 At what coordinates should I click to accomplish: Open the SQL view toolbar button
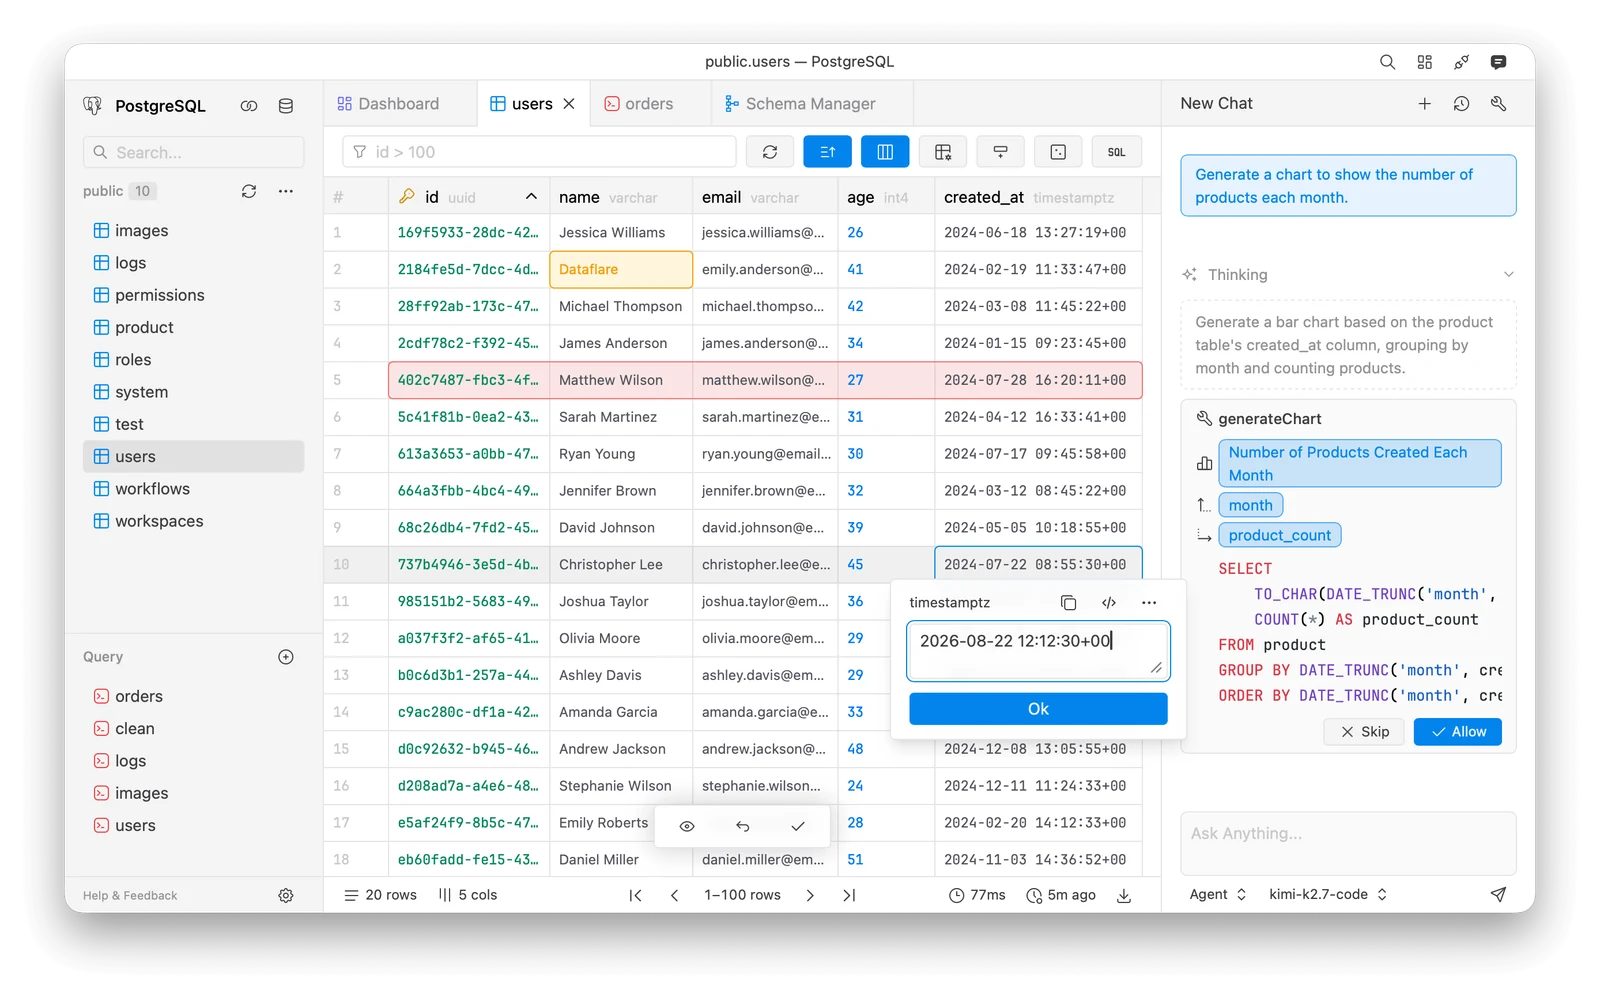1116,152
